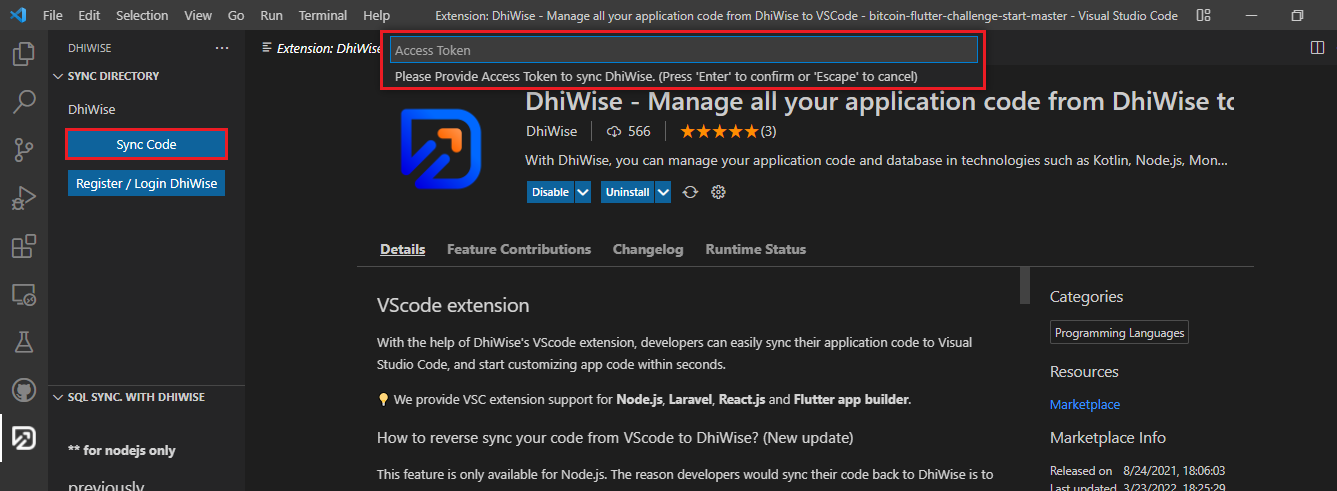The image size is (1337, 491).
Task: Open the Remote Explorer view
Action: point(24,294)
